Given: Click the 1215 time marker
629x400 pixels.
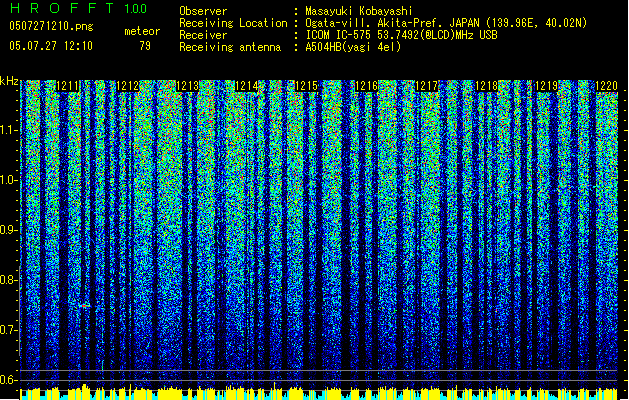Looking at the screenshot, I should pos(306,86).
